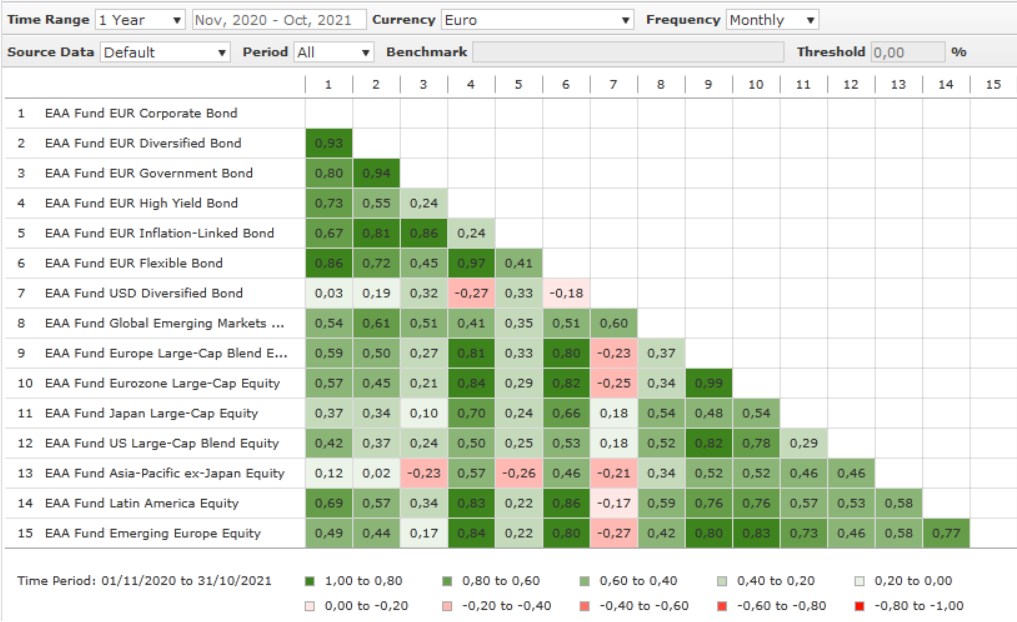1017x622 pixels.
Task: Click the date range field Nov 2020 - Oct 2021
Action: 277,20
